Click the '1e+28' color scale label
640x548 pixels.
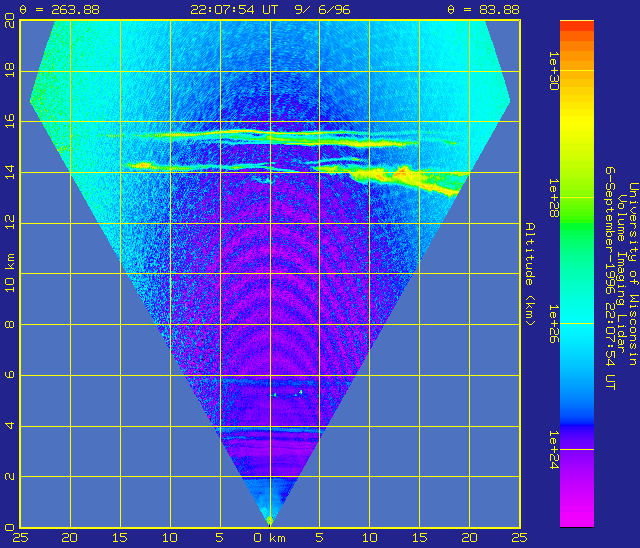(554, 198)
